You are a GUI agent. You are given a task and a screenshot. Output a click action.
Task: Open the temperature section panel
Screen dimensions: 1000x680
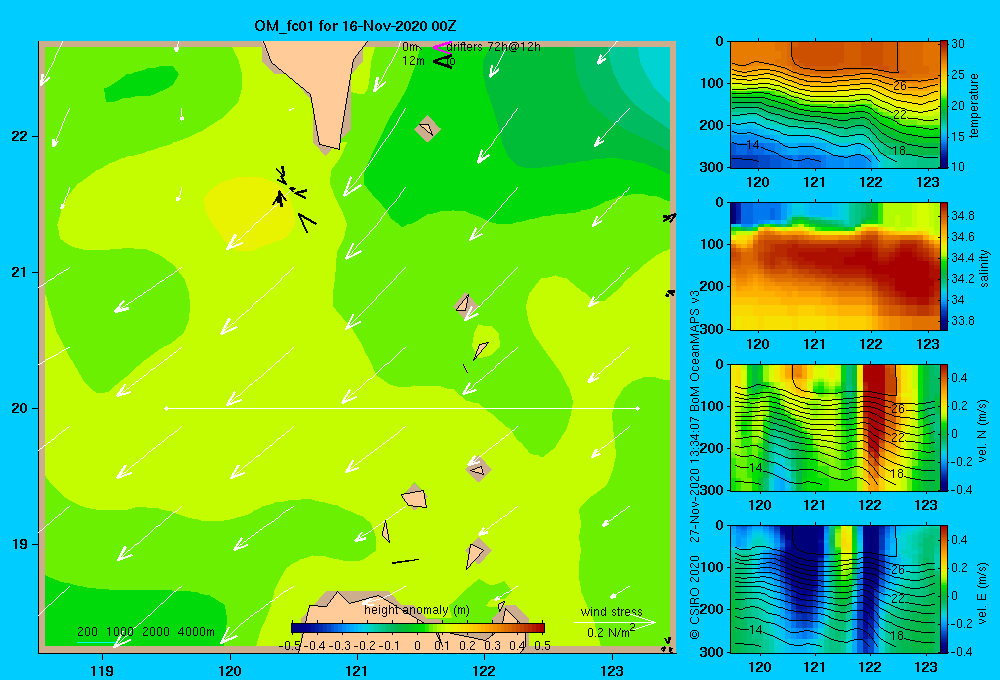[x=834, y=105]
